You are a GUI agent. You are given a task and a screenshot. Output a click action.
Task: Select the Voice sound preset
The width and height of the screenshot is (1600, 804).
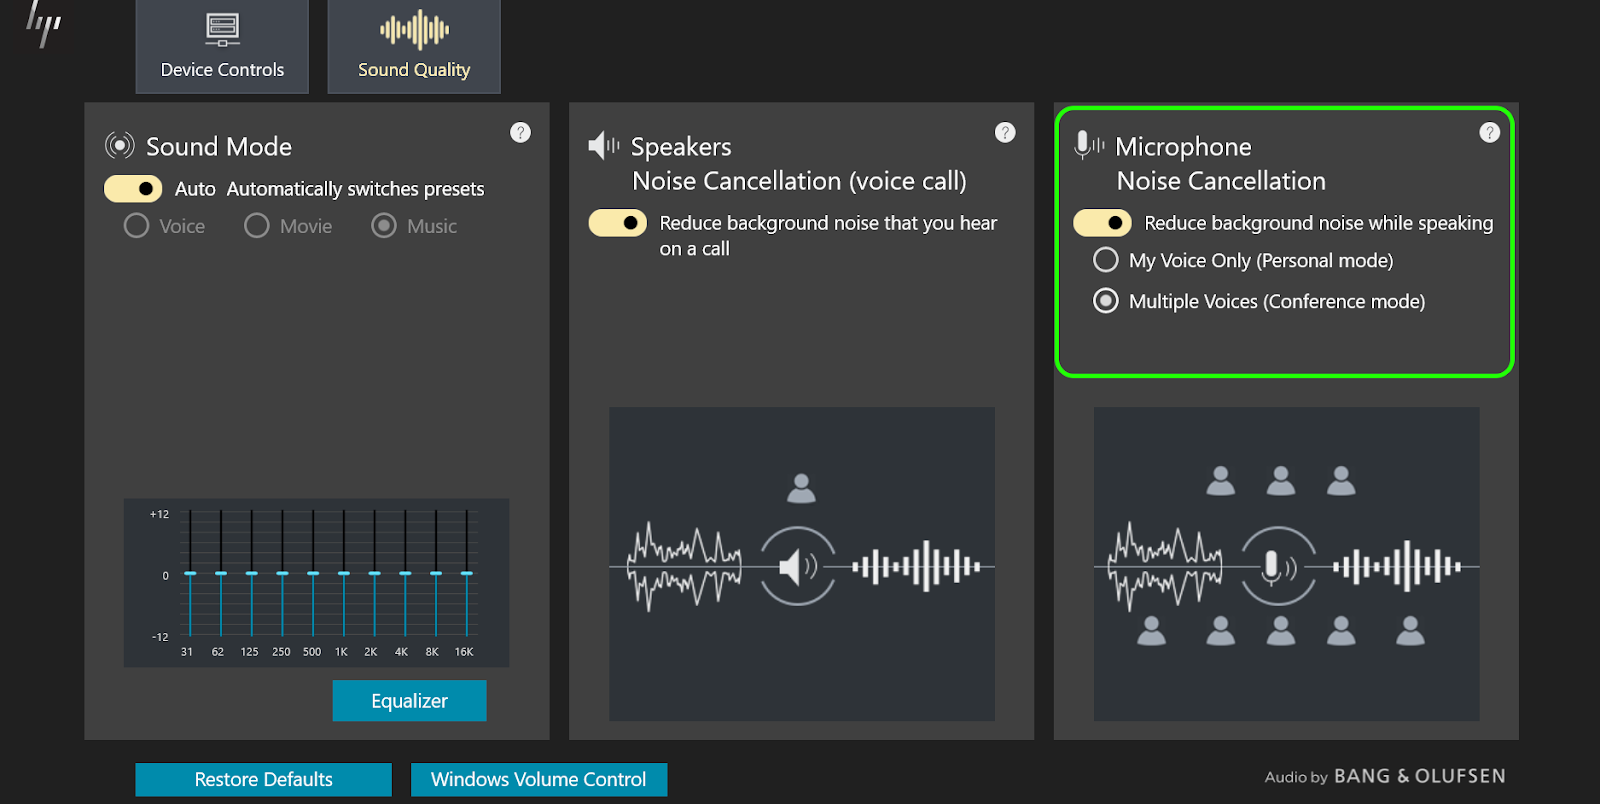pos(137,226)
